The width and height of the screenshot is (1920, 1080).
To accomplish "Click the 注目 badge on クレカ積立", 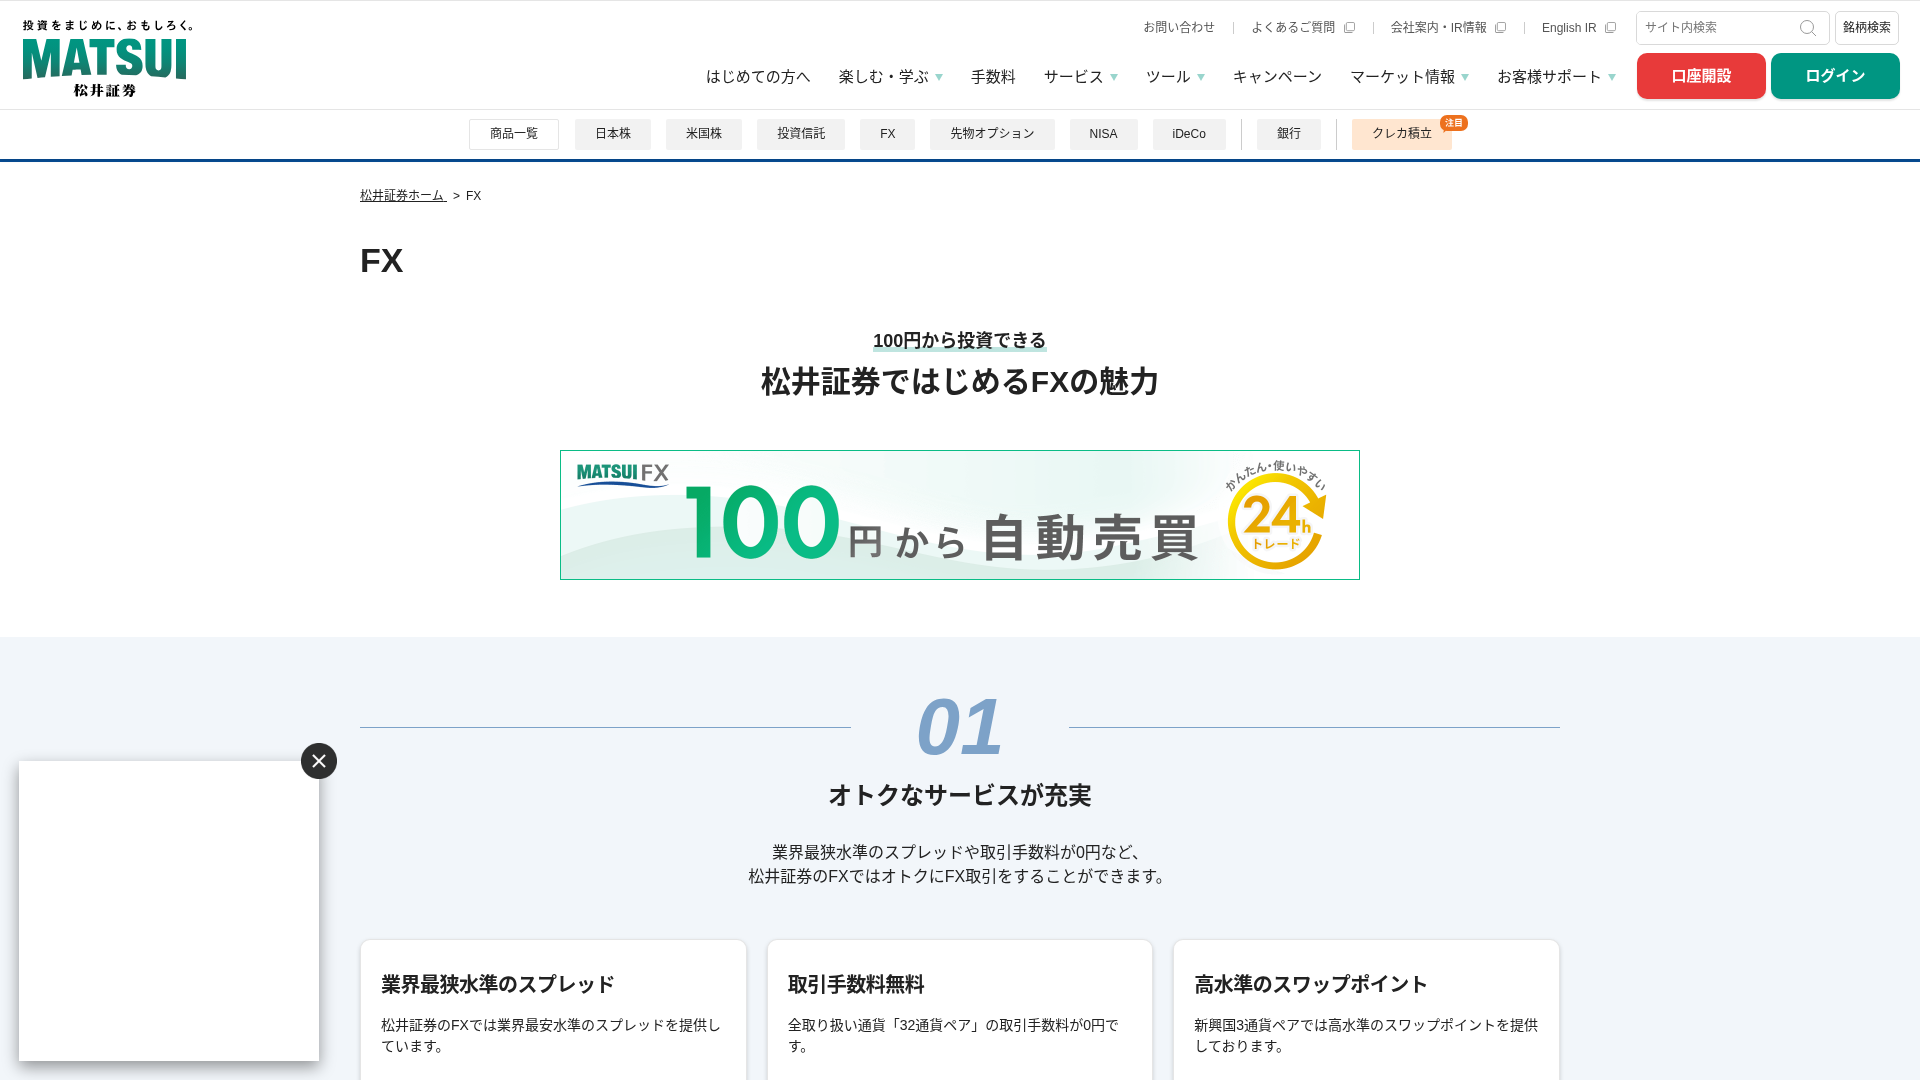I will 1454,123.
